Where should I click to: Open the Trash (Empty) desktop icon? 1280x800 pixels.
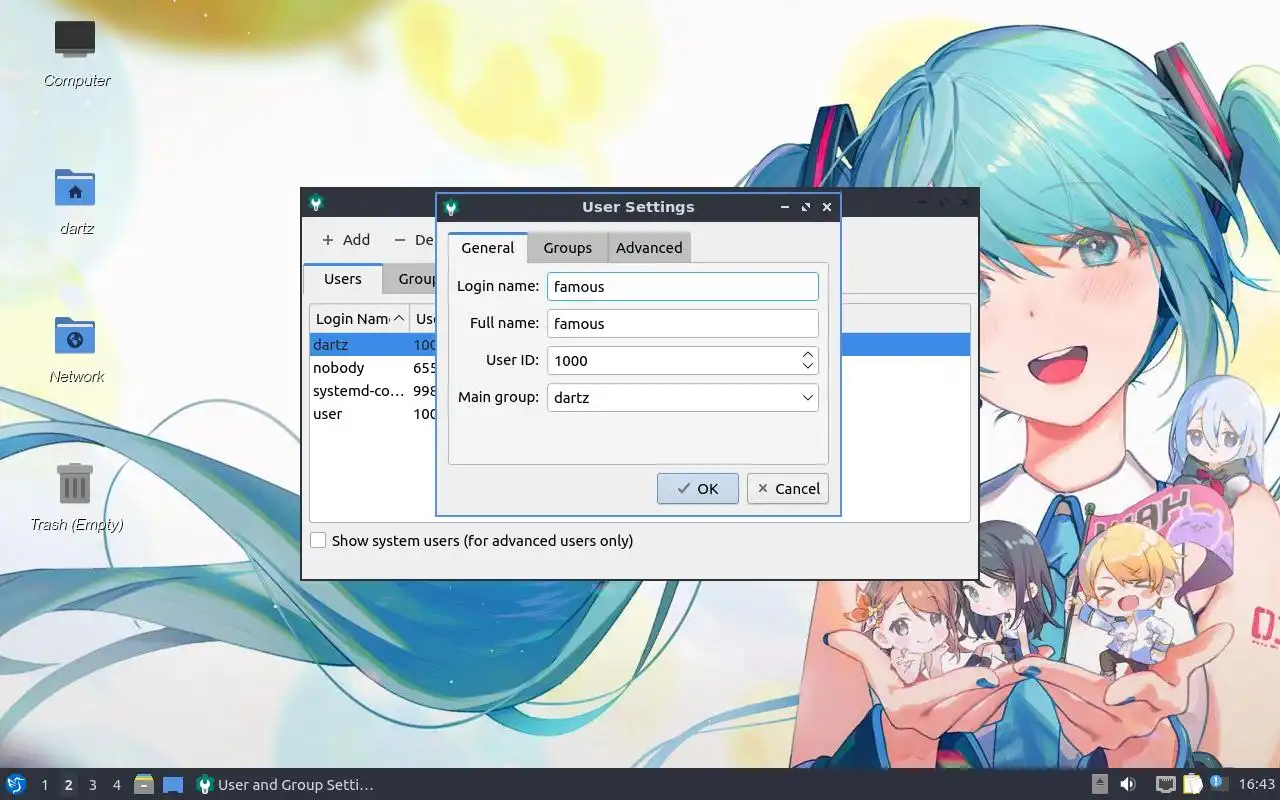click(76, 497)
